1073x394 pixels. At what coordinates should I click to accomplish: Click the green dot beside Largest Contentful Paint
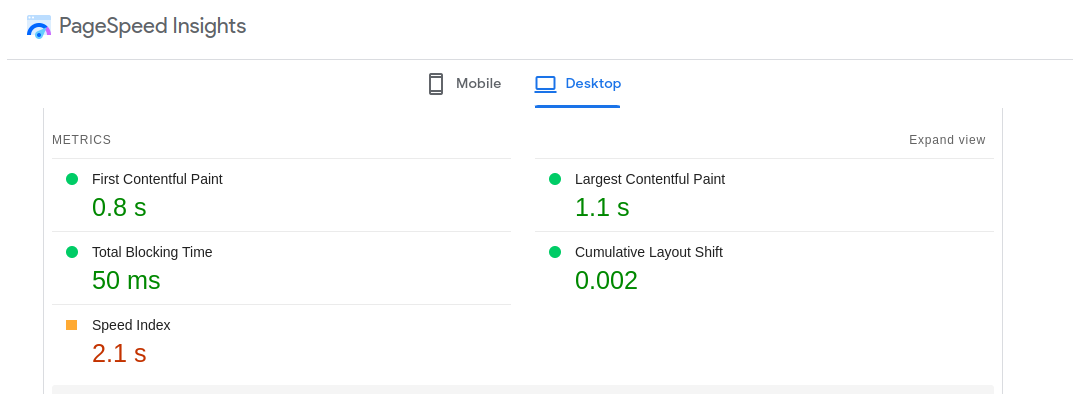click(x=555, y=179)
